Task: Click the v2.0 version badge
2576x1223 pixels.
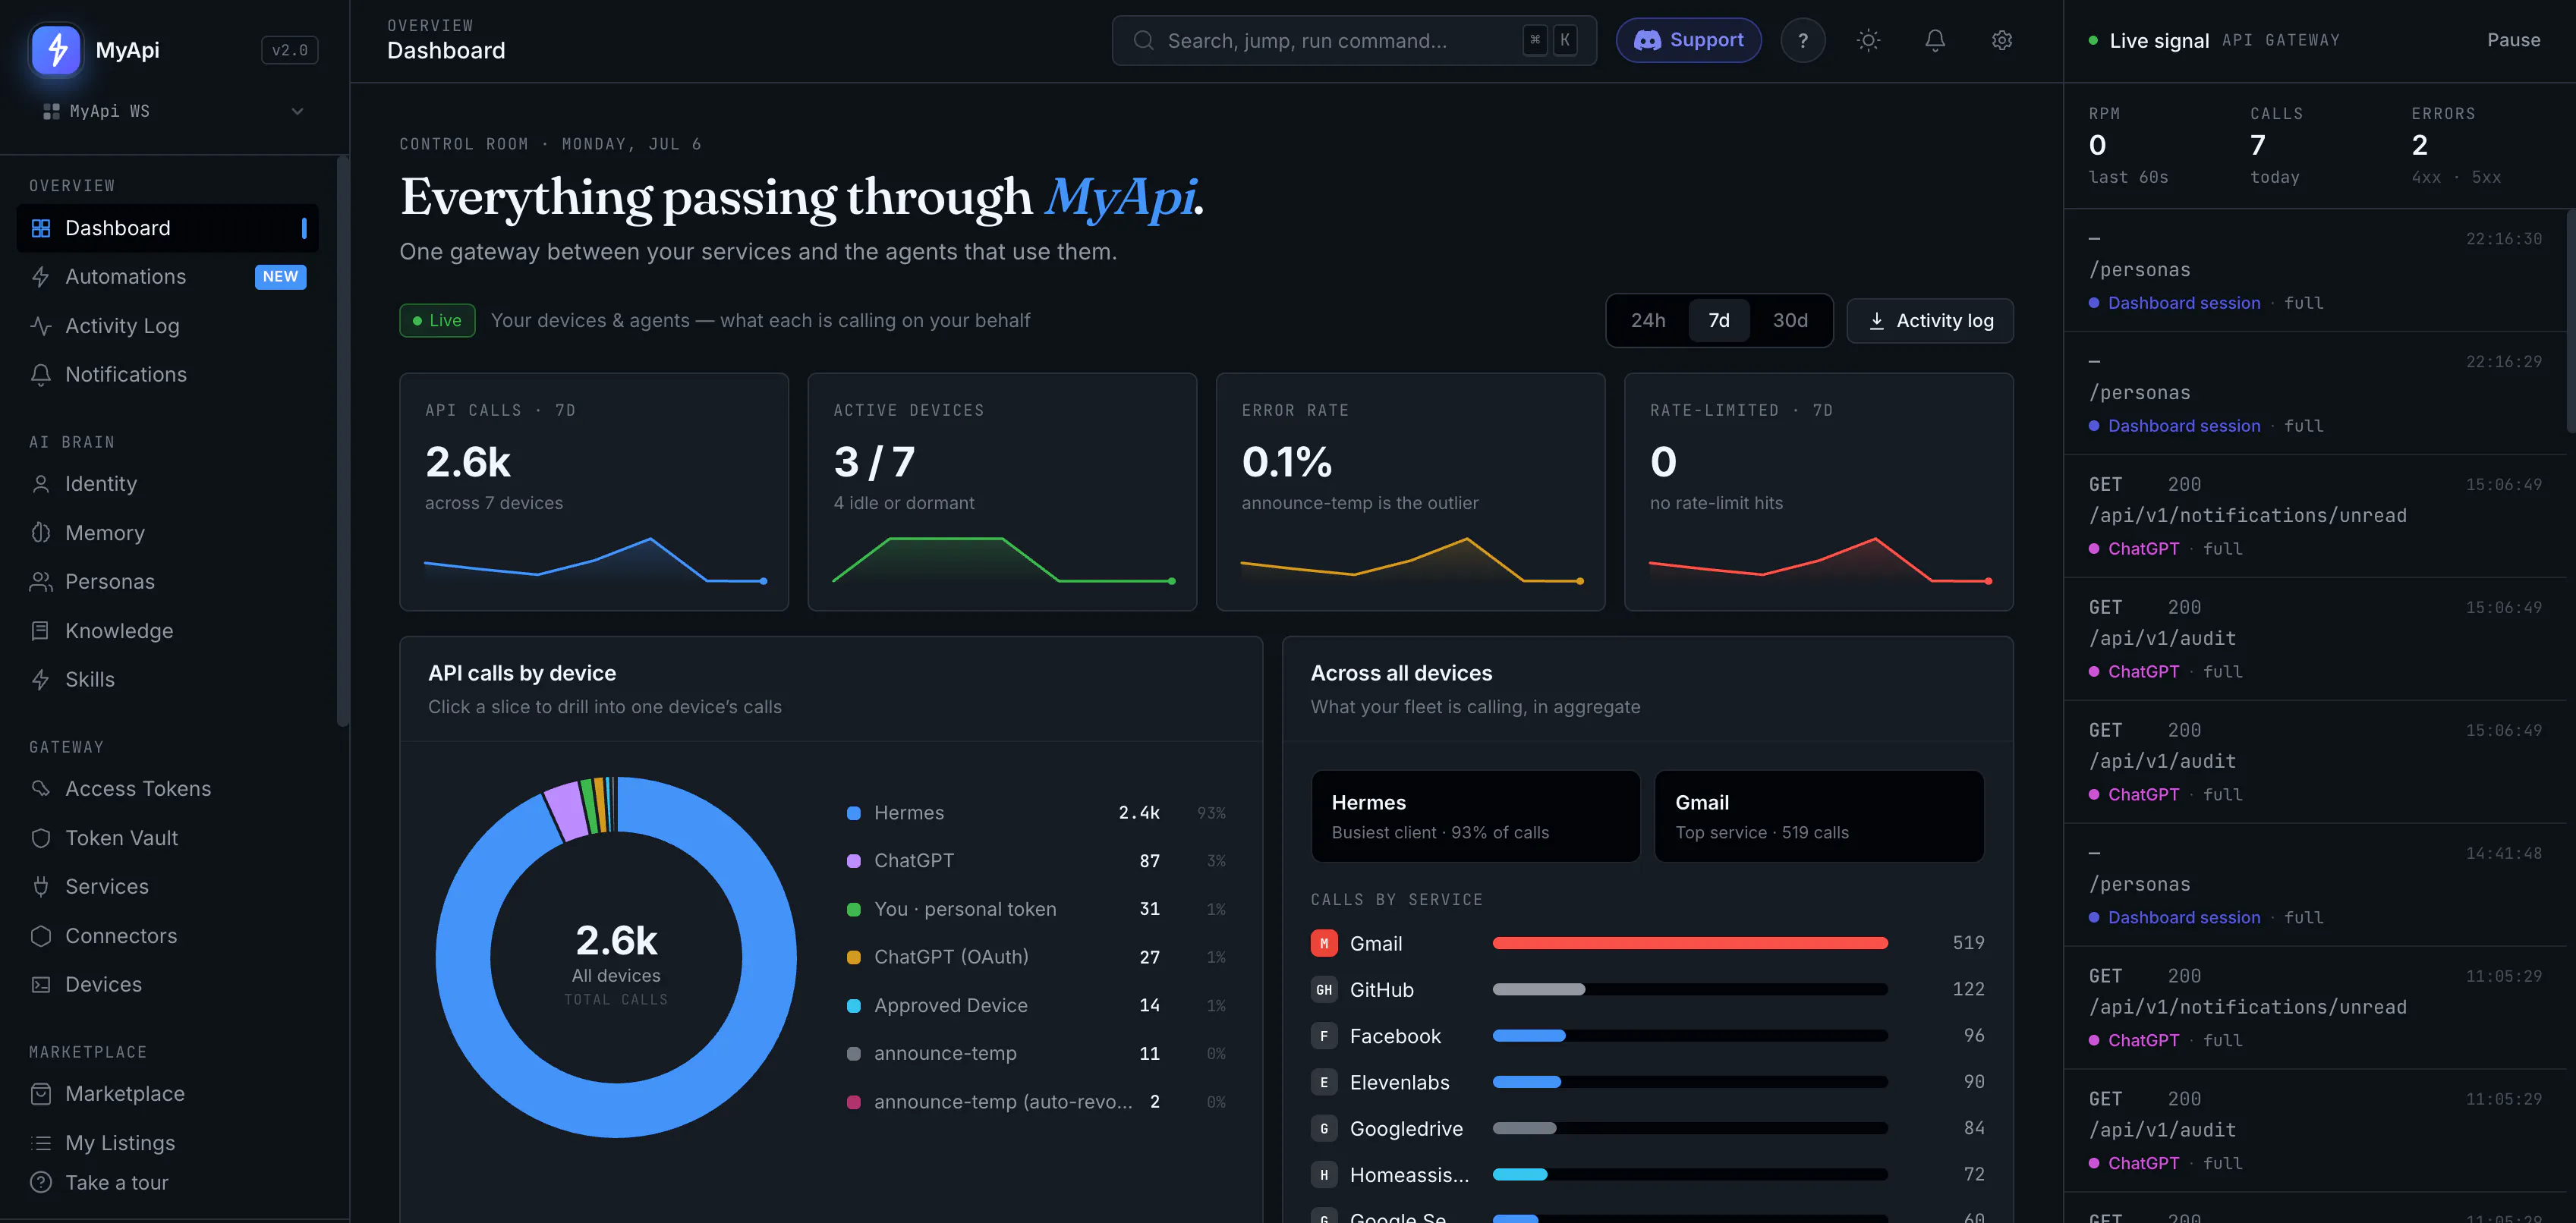Action: [290, 50]
